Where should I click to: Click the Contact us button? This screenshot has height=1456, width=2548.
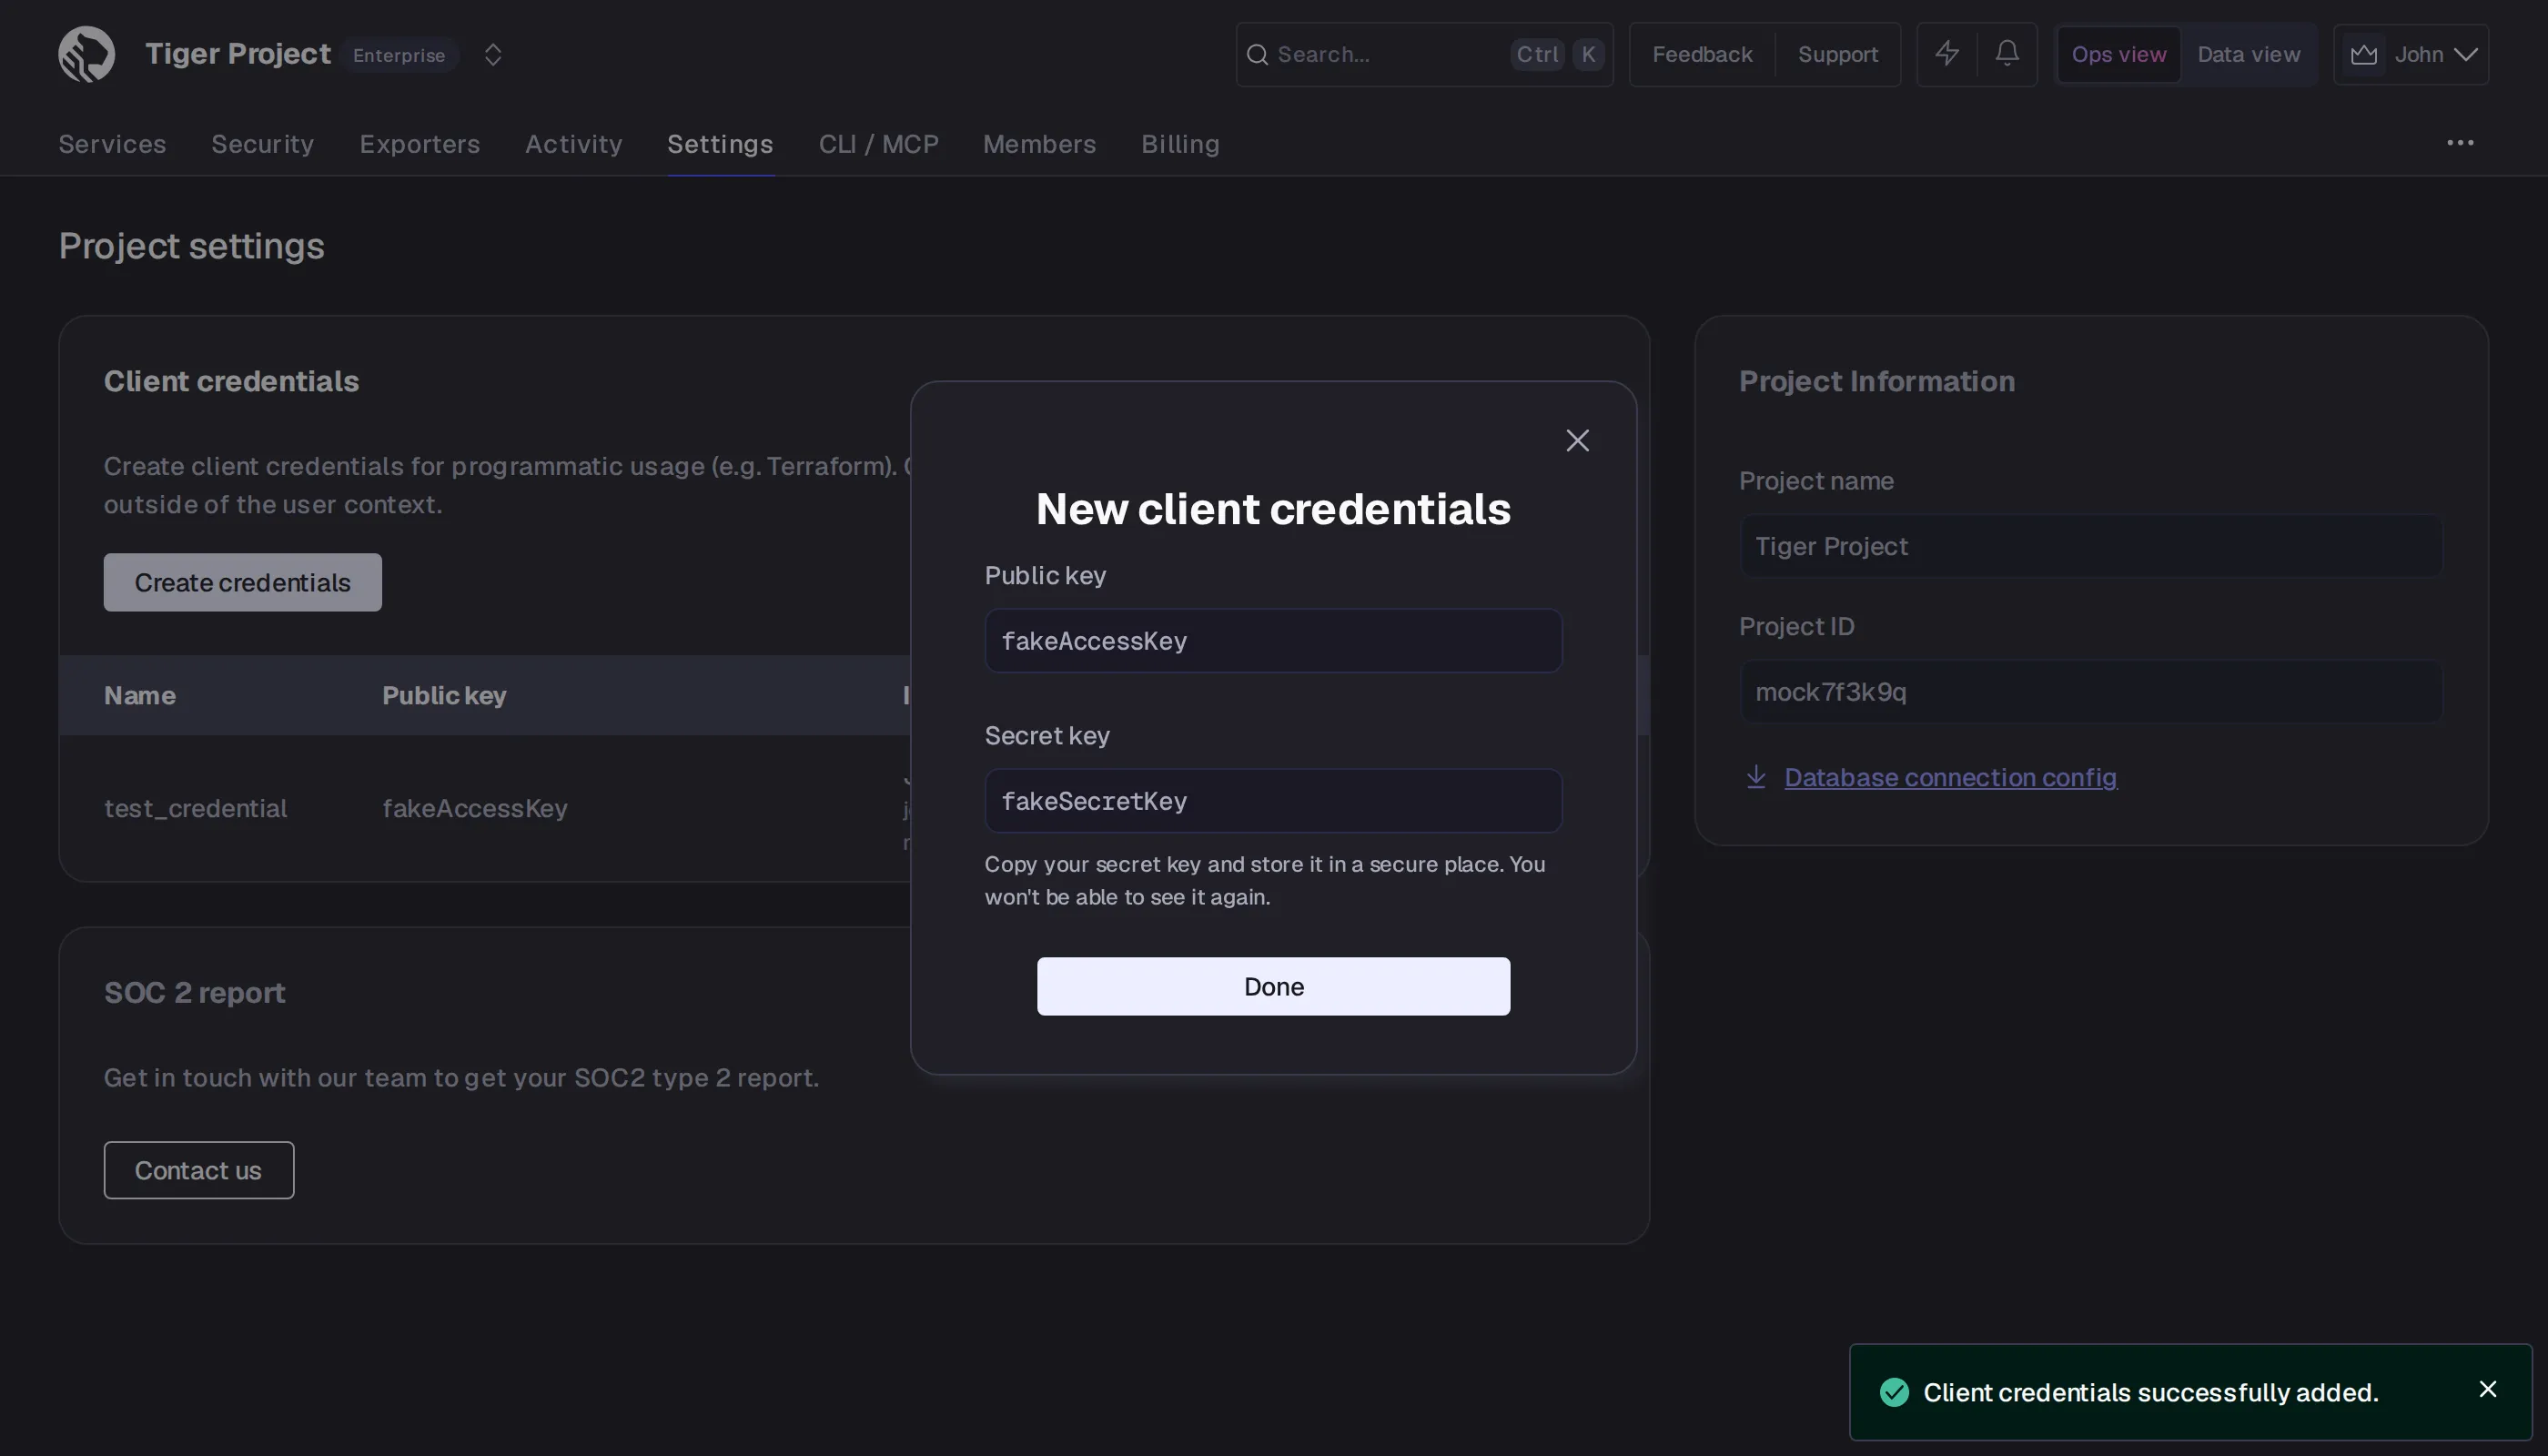click(x=198, y=1170)
